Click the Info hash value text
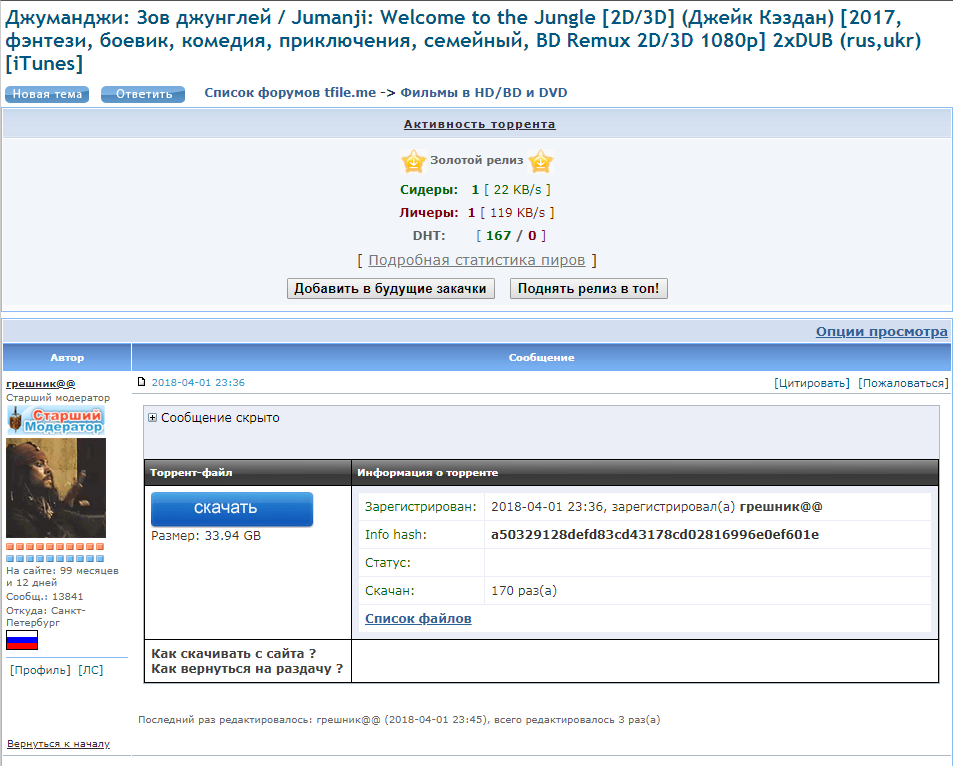The width and height of the screenshot is (953, 766). pos(655,534)
